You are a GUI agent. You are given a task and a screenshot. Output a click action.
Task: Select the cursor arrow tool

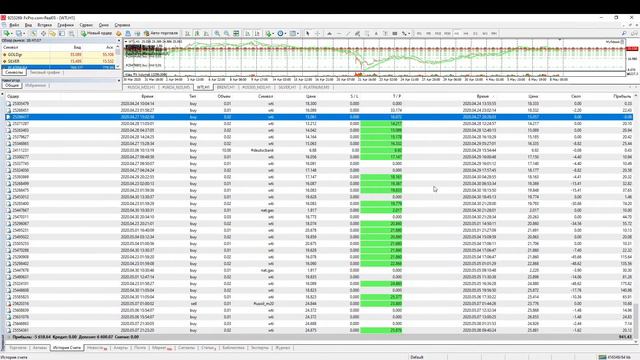coord(308,33)
